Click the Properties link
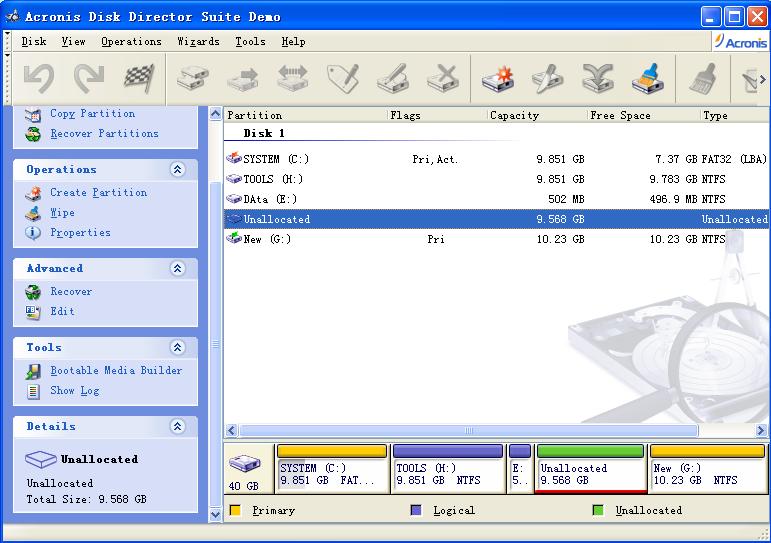This screenshot has width=771, height=543. click(x=80, y=233)
